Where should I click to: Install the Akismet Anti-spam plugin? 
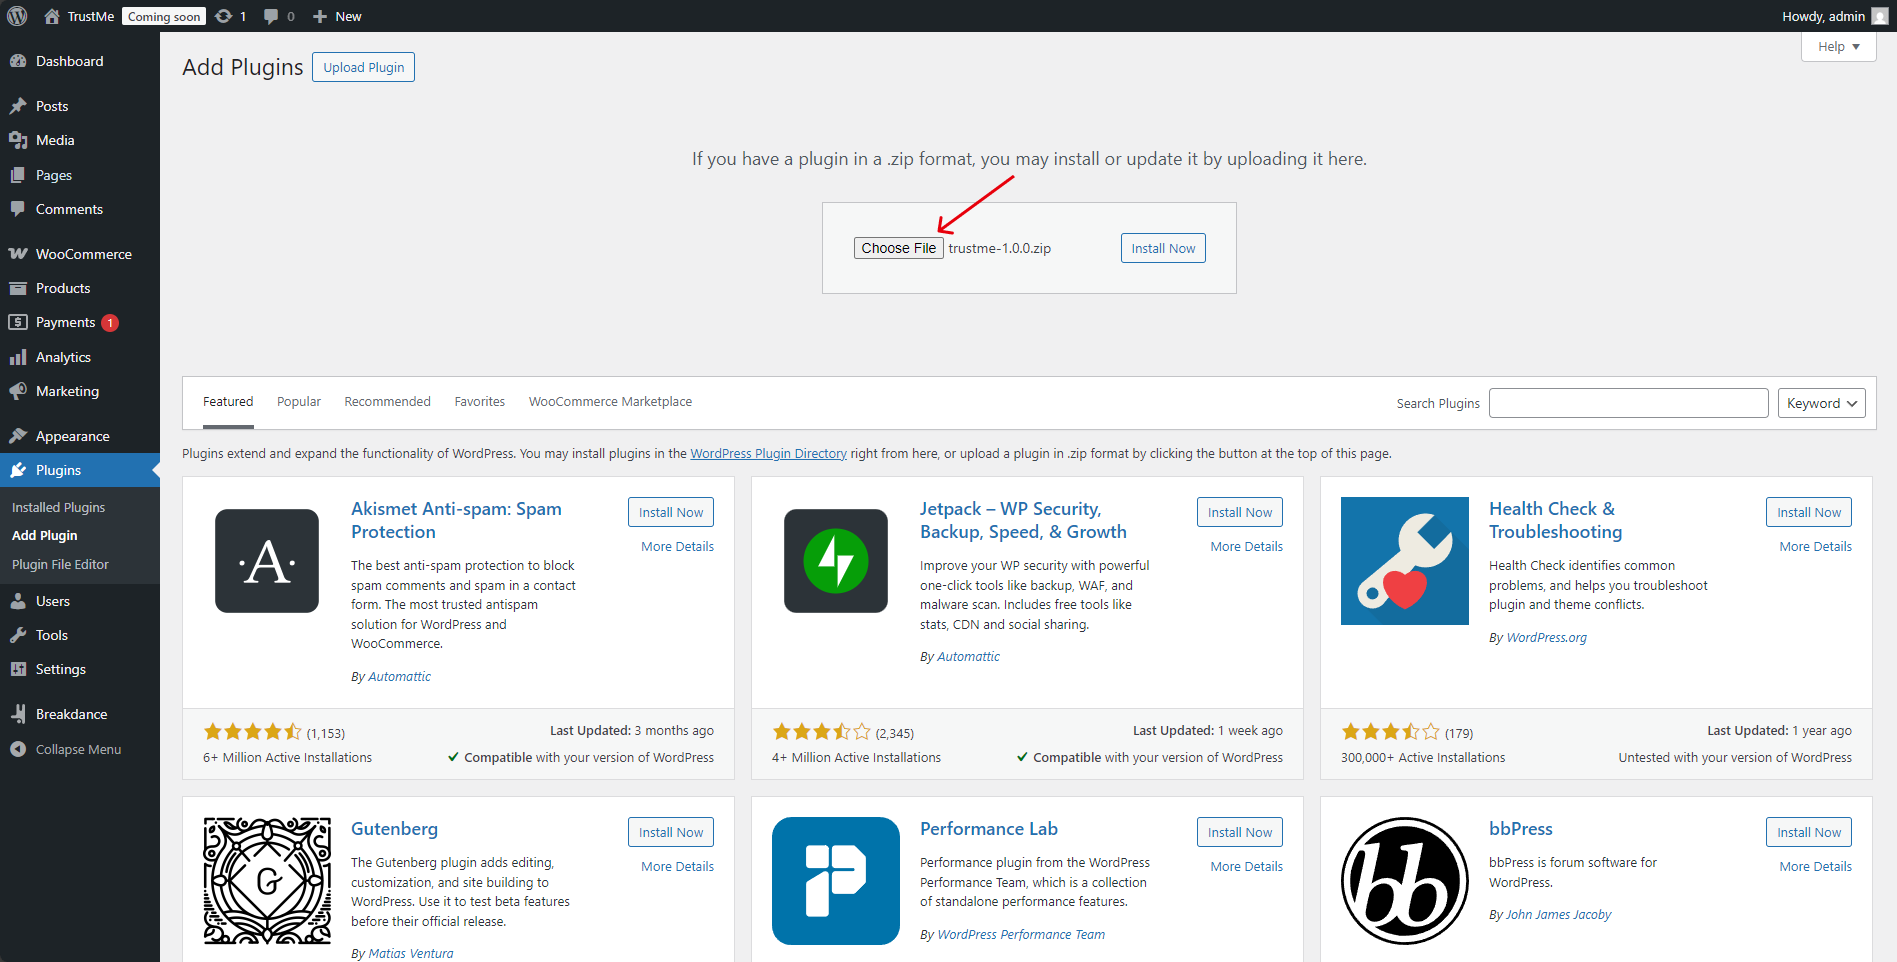[671, 512]
